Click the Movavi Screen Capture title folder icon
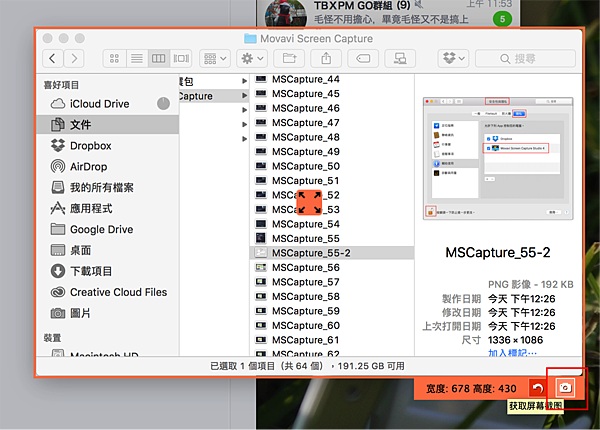Image resolution: width=600 pixels, height=430 pixels. 250,39
